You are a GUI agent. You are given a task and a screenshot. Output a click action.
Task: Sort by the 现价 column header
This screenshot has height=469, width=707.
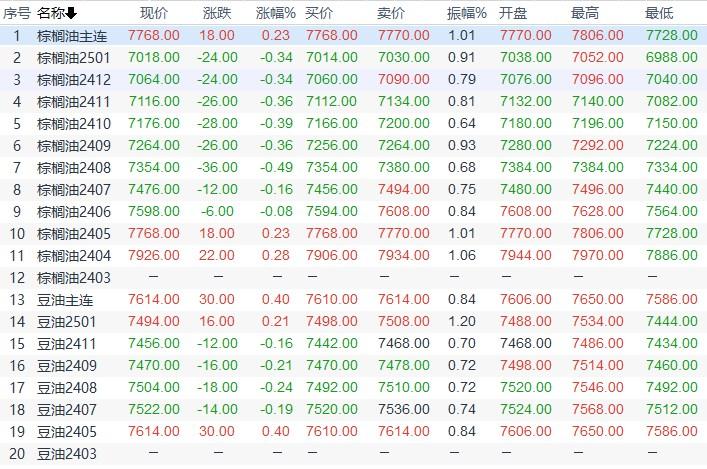[154, 13]
